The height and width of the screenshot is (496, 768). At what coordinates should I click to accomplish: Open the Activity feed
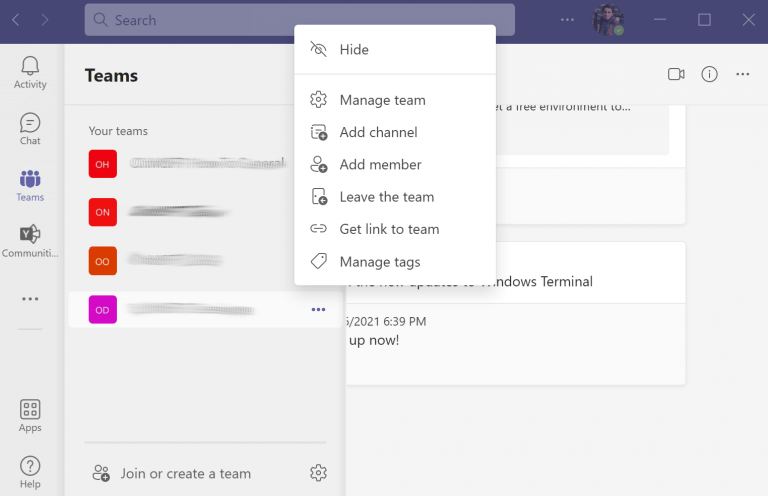pyautogui.click(x=30, y=72)
